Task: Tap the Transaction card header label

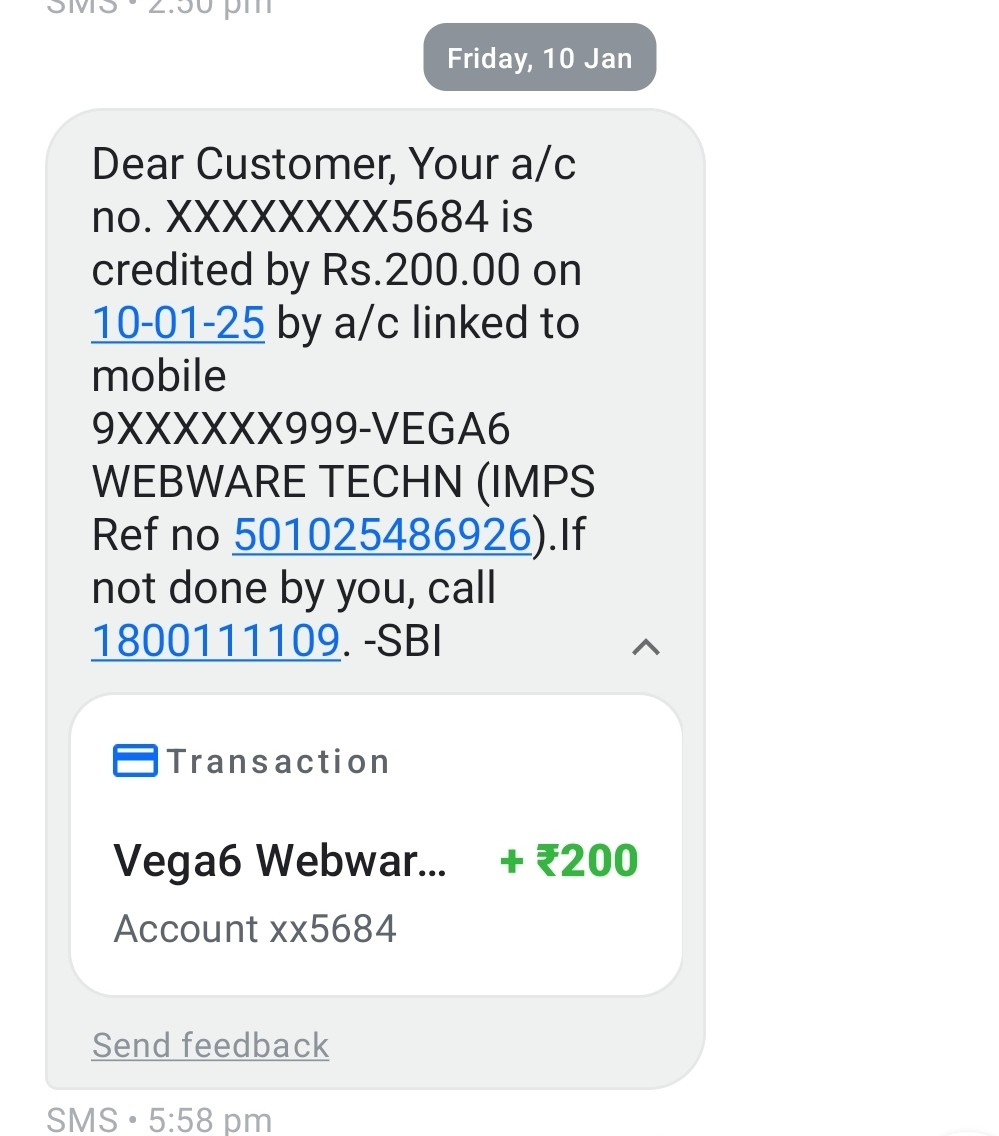Action: click(x=279, y=761)
